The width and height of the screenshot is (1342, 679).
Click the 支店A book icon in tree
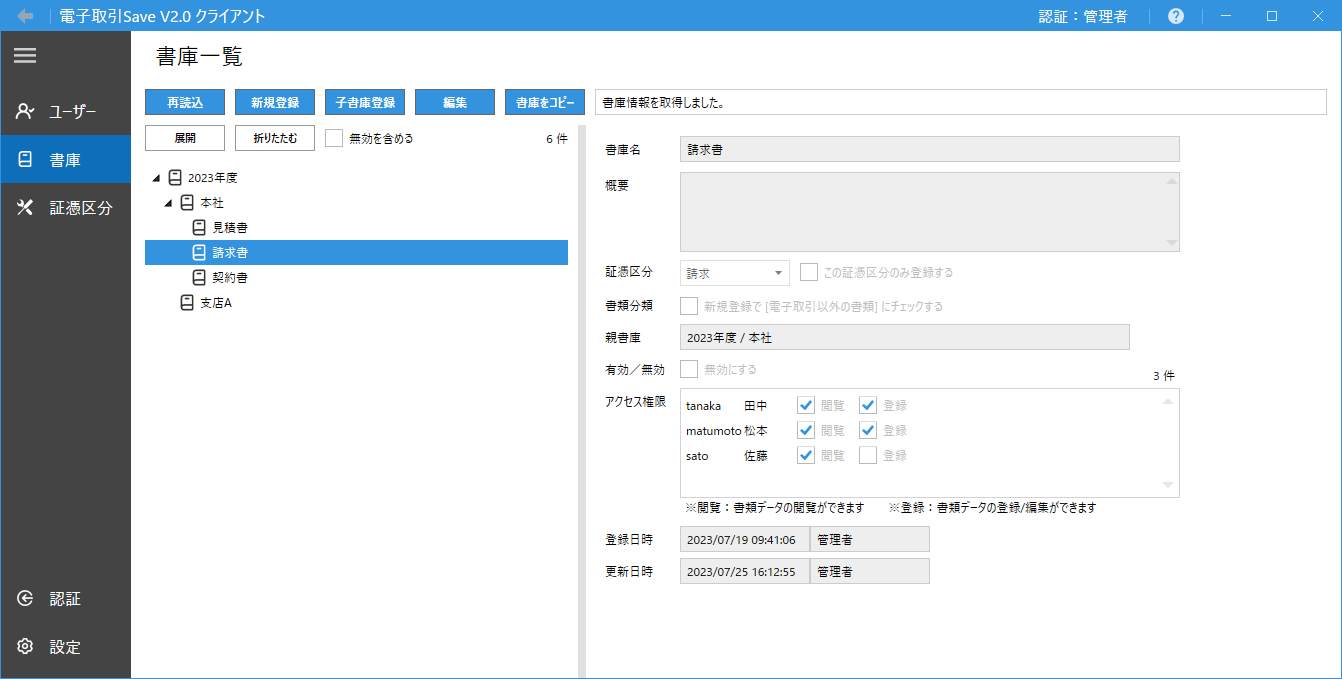pyautogui.click(x=187, y=302)
